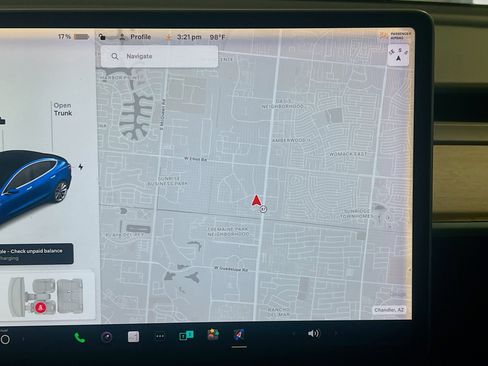This screenshot has height=366, width=488.
Task: Tap the AMBERWOOD II map label
Action: (x=291, y=141)
